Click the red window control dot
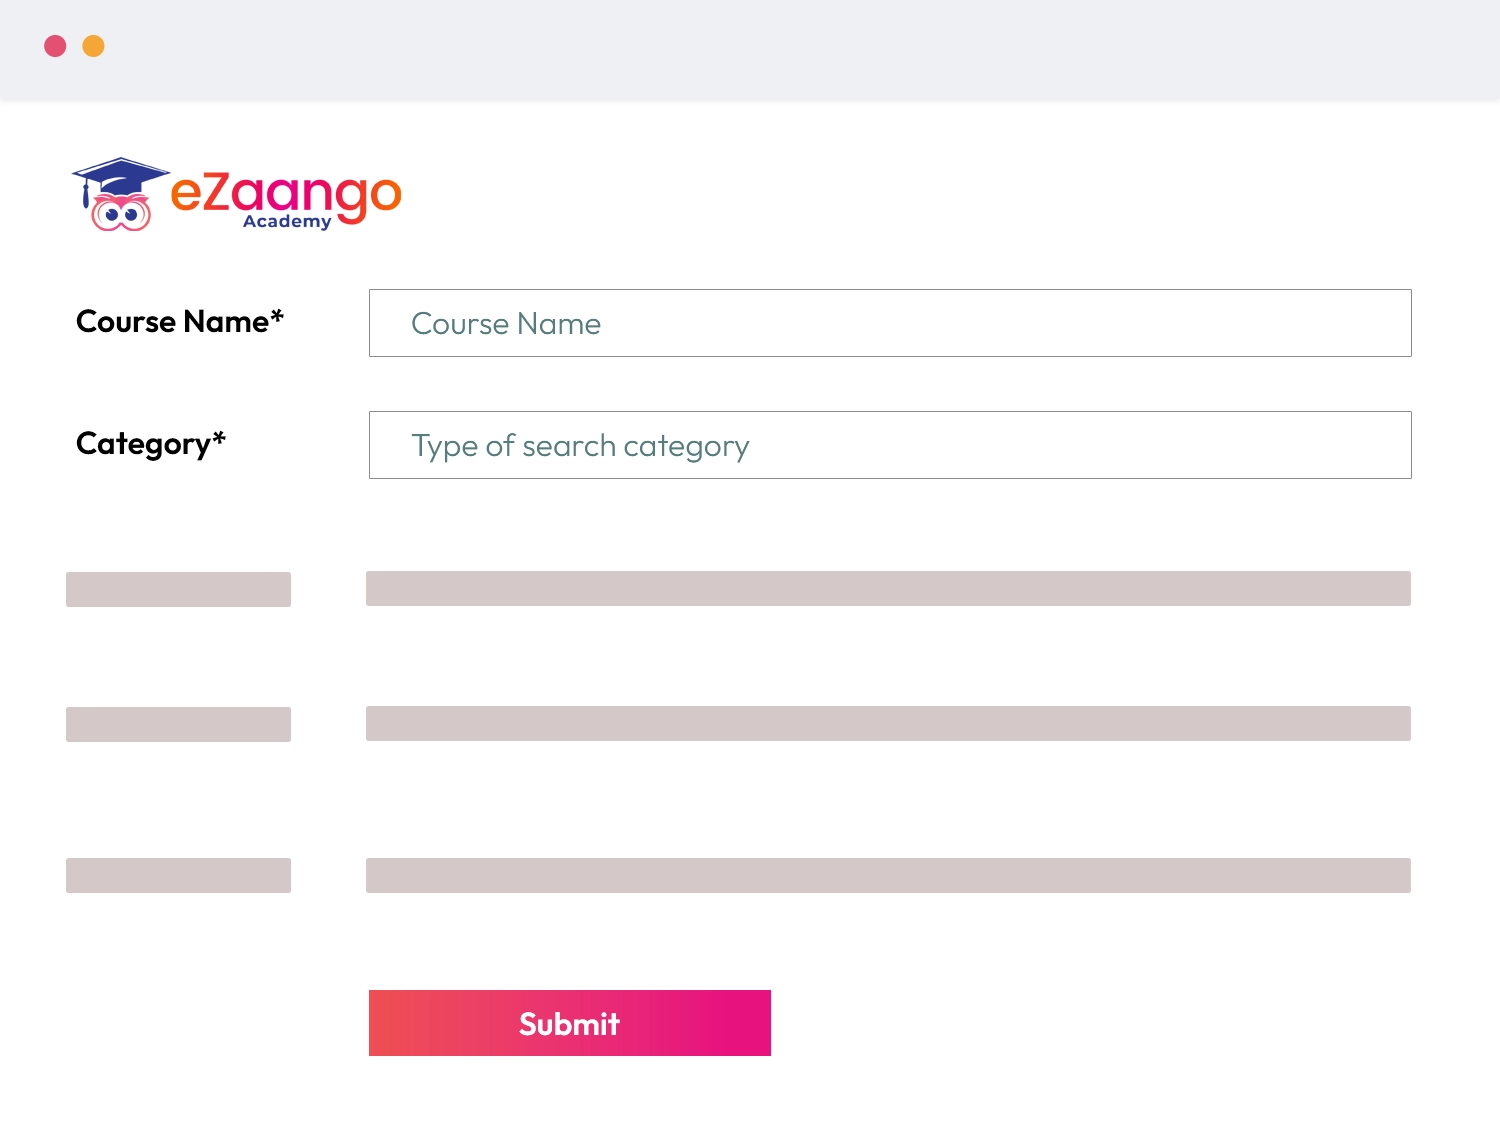Image resolution: width=1500 pixels, height=1132 pixels. coord(57,47)
